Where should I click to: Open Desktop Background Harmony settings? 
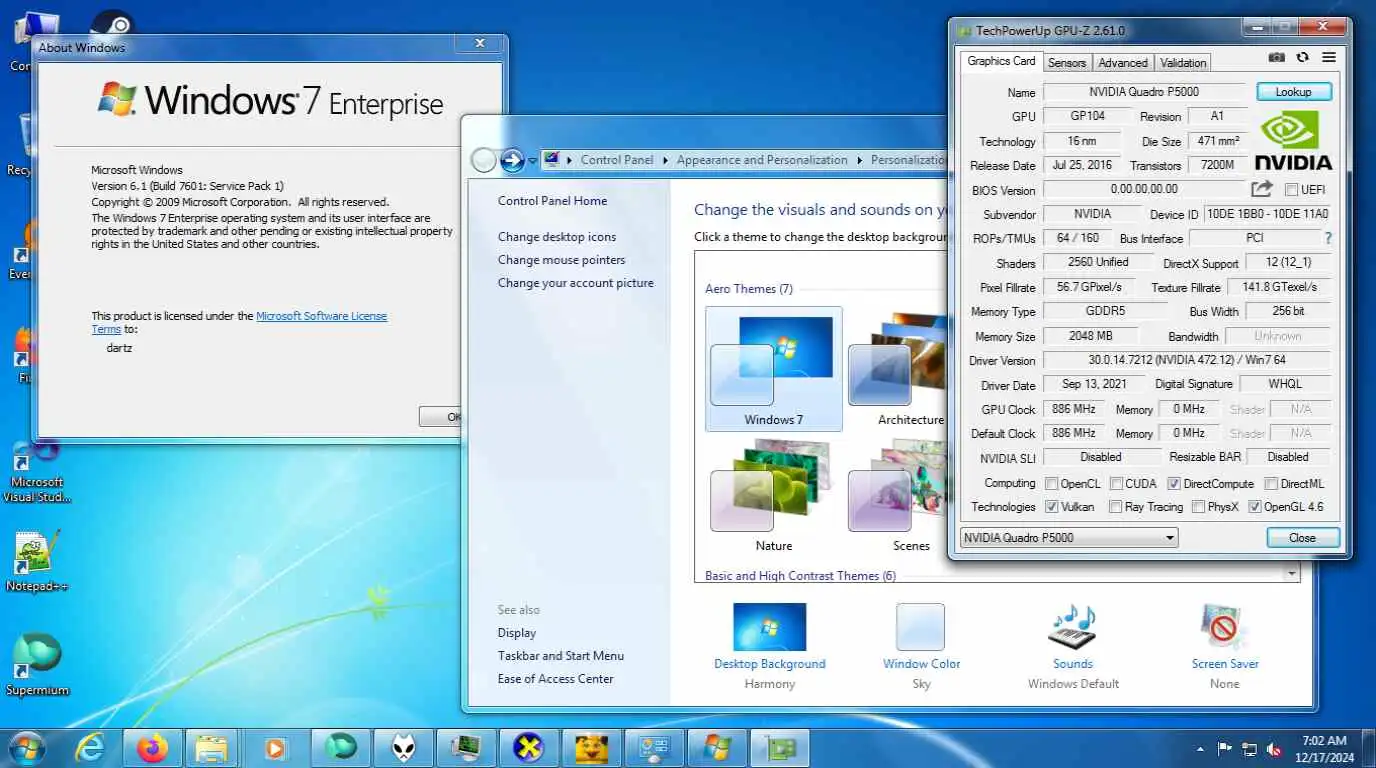tap(770, 646)
